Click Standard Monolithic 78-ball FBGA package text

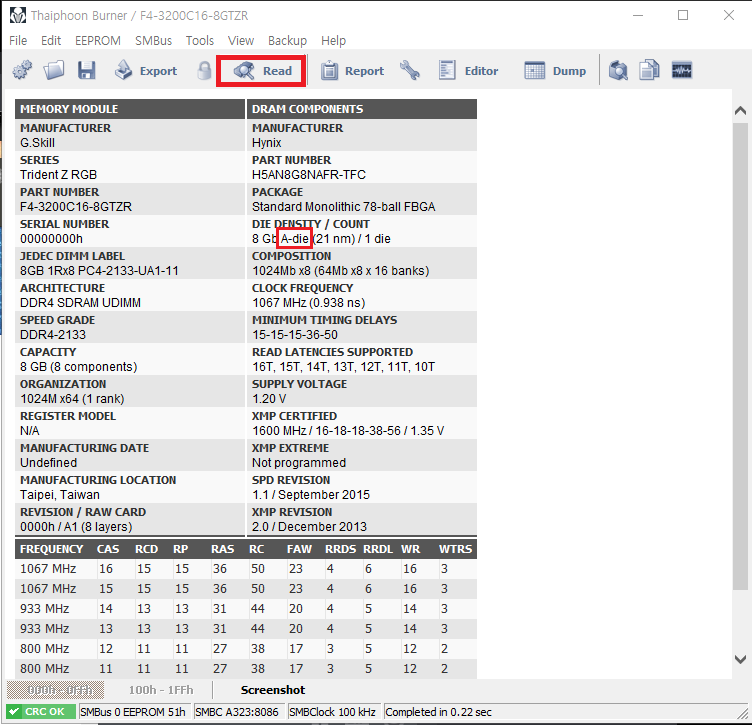(343, 207)
